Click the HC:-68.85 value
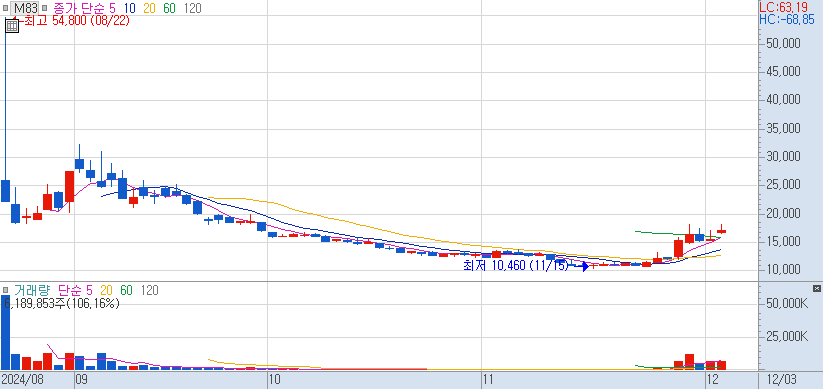Screen dimensions: 823x389 click(x=787, y=20)
